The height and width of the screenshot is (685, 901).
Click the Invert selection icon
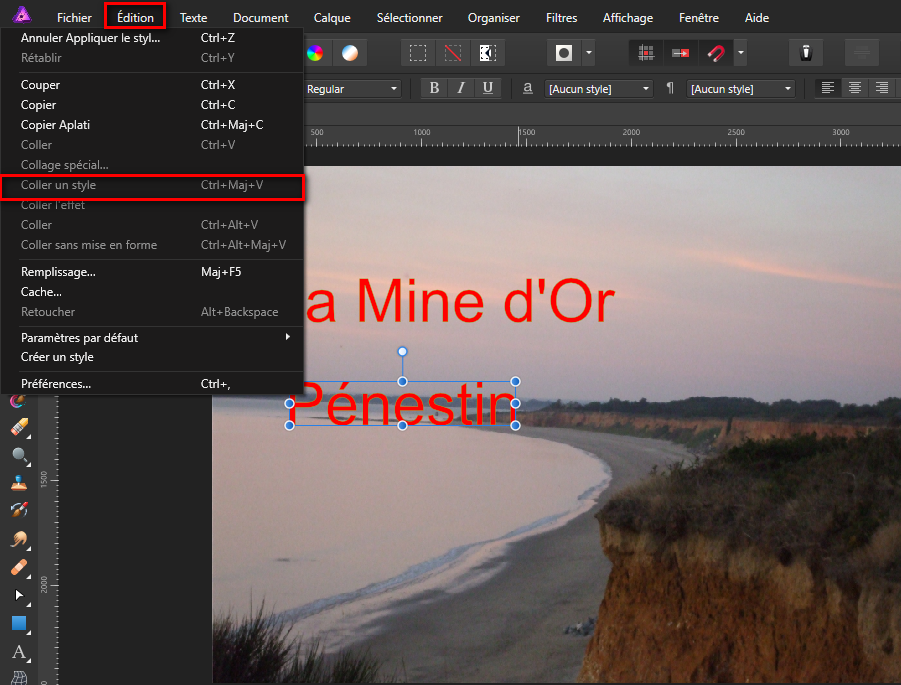(x=487, y=53)
